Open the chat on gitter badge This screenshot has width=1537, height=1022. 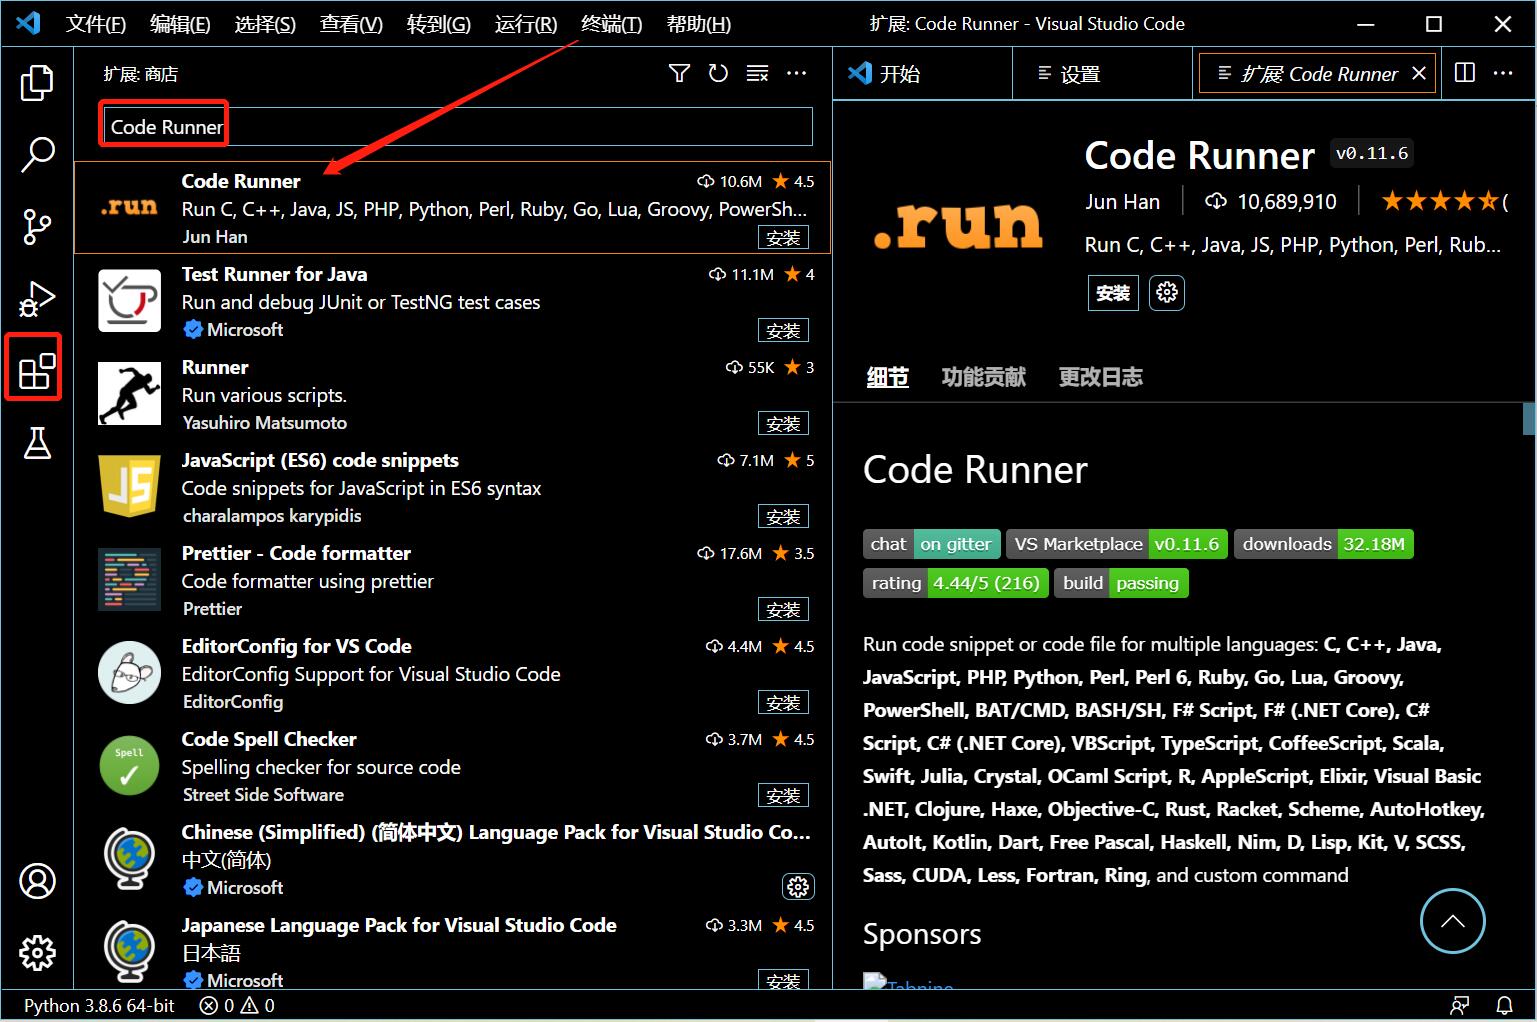pos(932,544)
